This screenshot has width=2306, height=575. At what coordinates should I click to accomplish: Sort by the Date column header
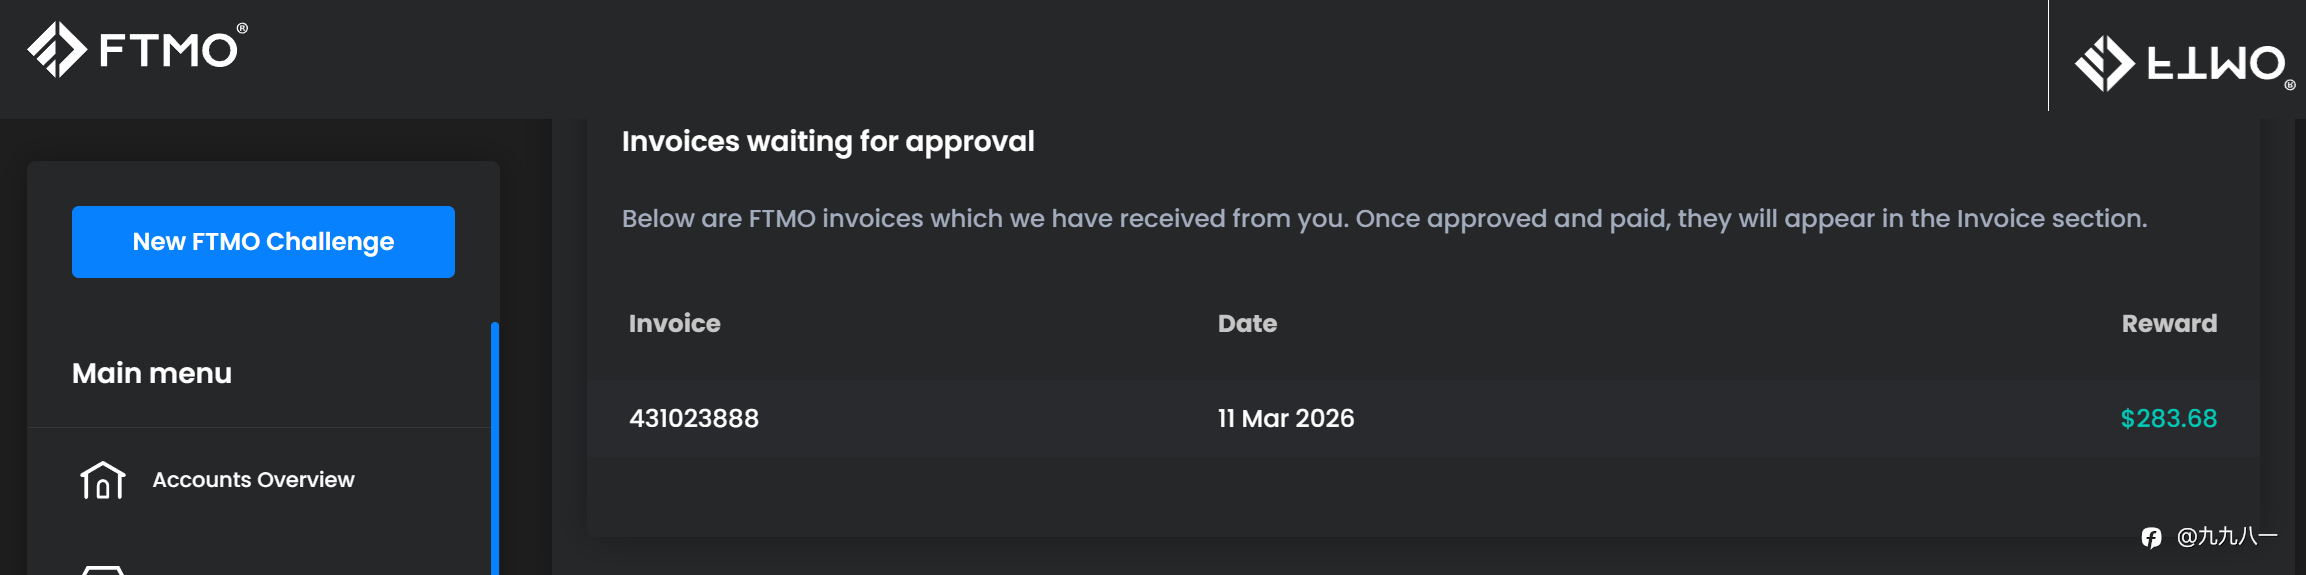tap(1247, 323)
